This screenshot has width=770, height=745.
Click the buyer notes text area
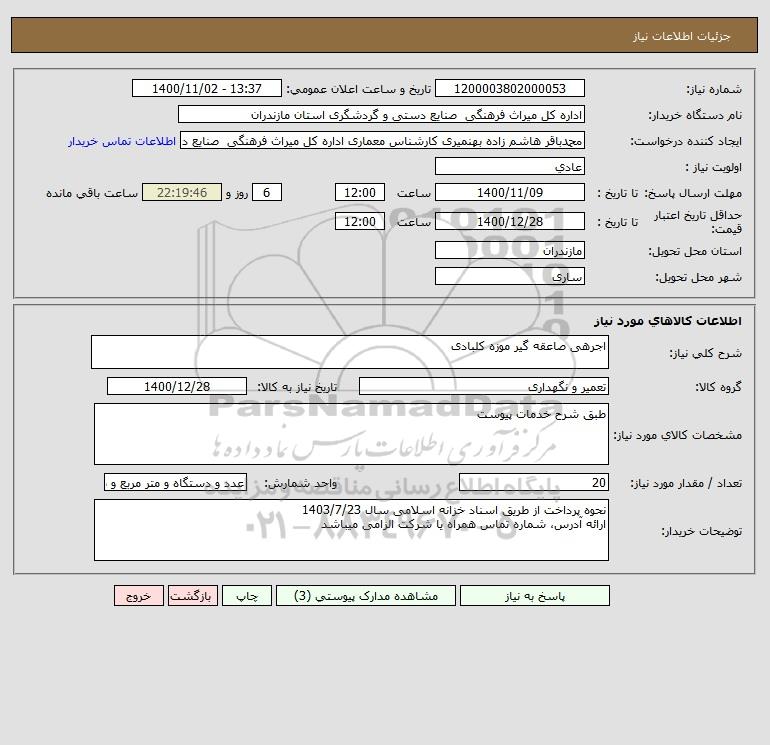coord(351,530)
